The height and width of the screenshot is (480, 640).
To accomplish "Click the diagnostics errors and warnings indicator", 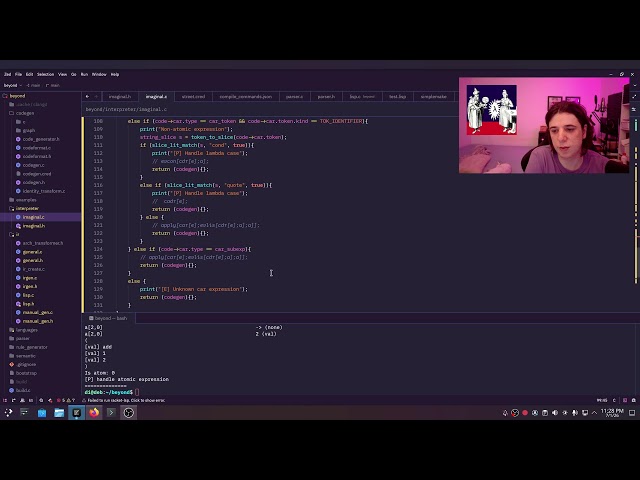I will click(66, 400).
